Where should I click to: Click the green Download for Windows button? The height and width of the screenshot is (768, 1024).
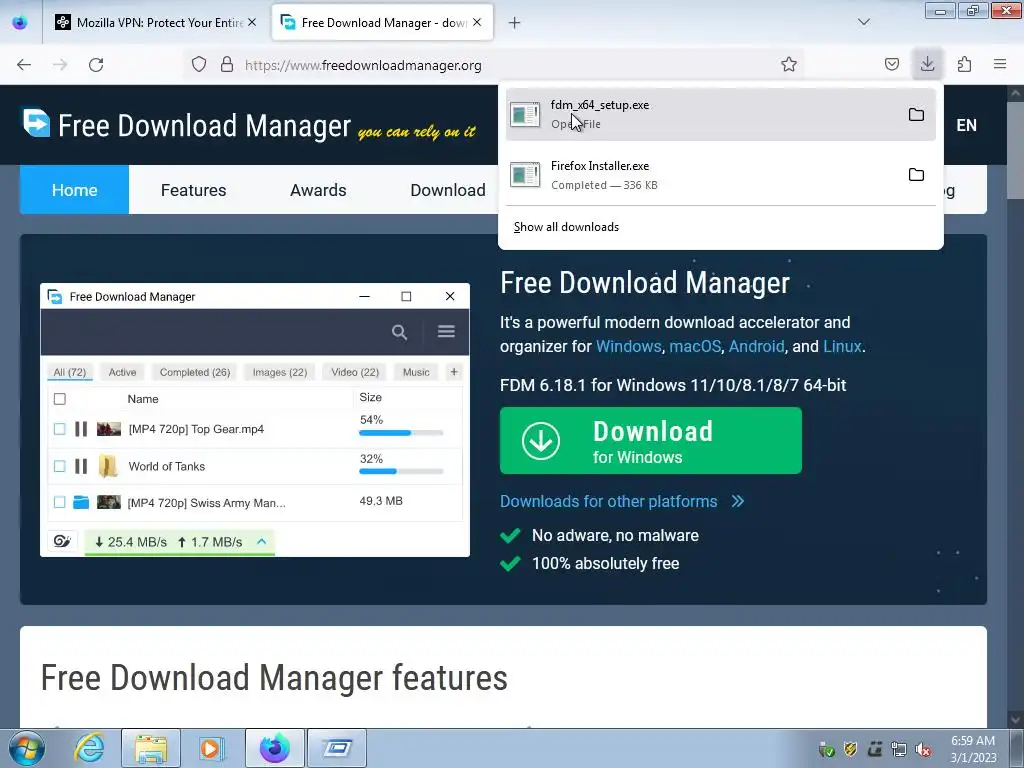650,441
